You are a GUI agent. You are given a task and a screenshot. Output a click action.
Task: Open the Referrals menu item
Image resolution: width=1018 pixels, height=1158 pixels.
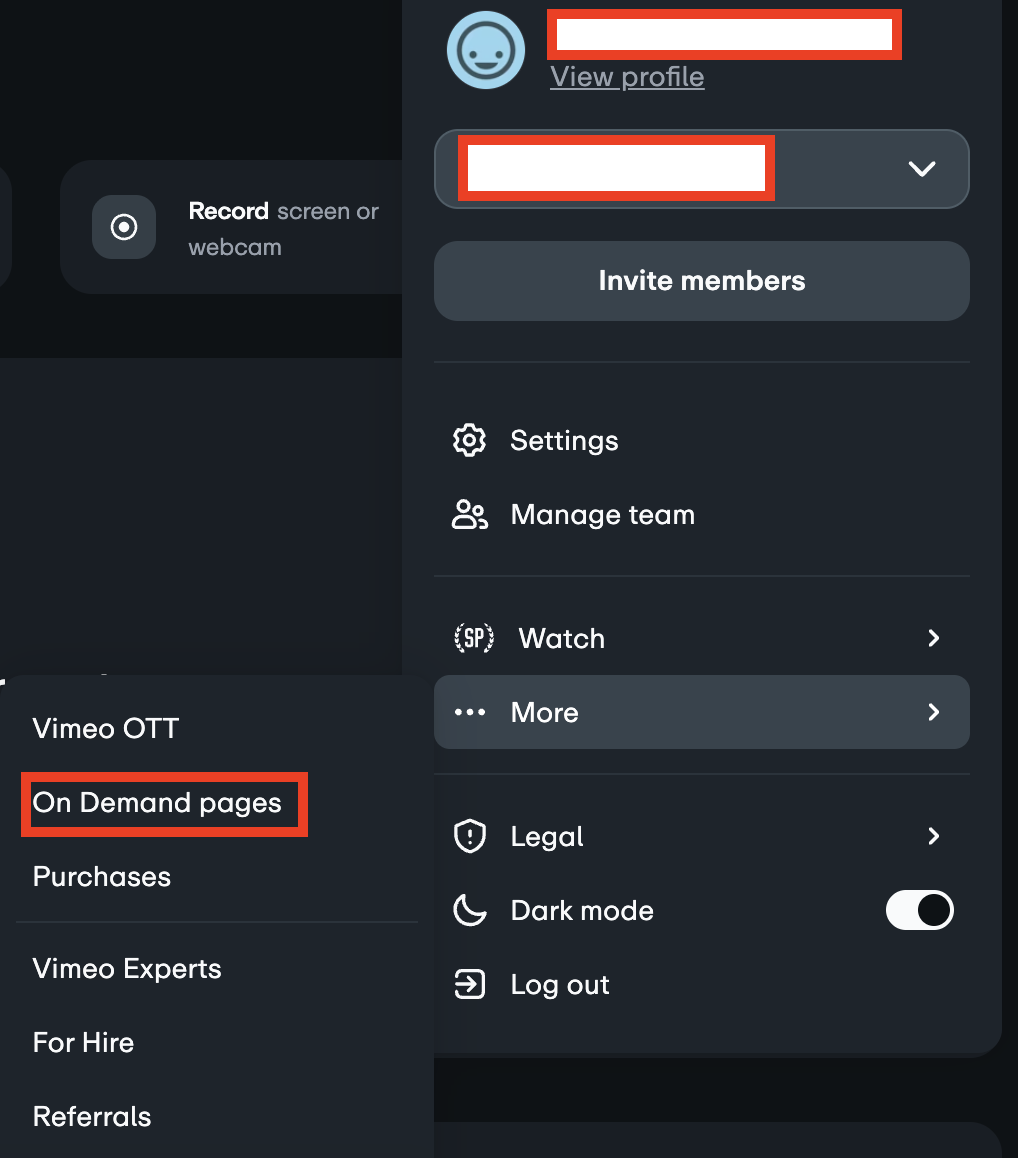(x=92, y=1117)
